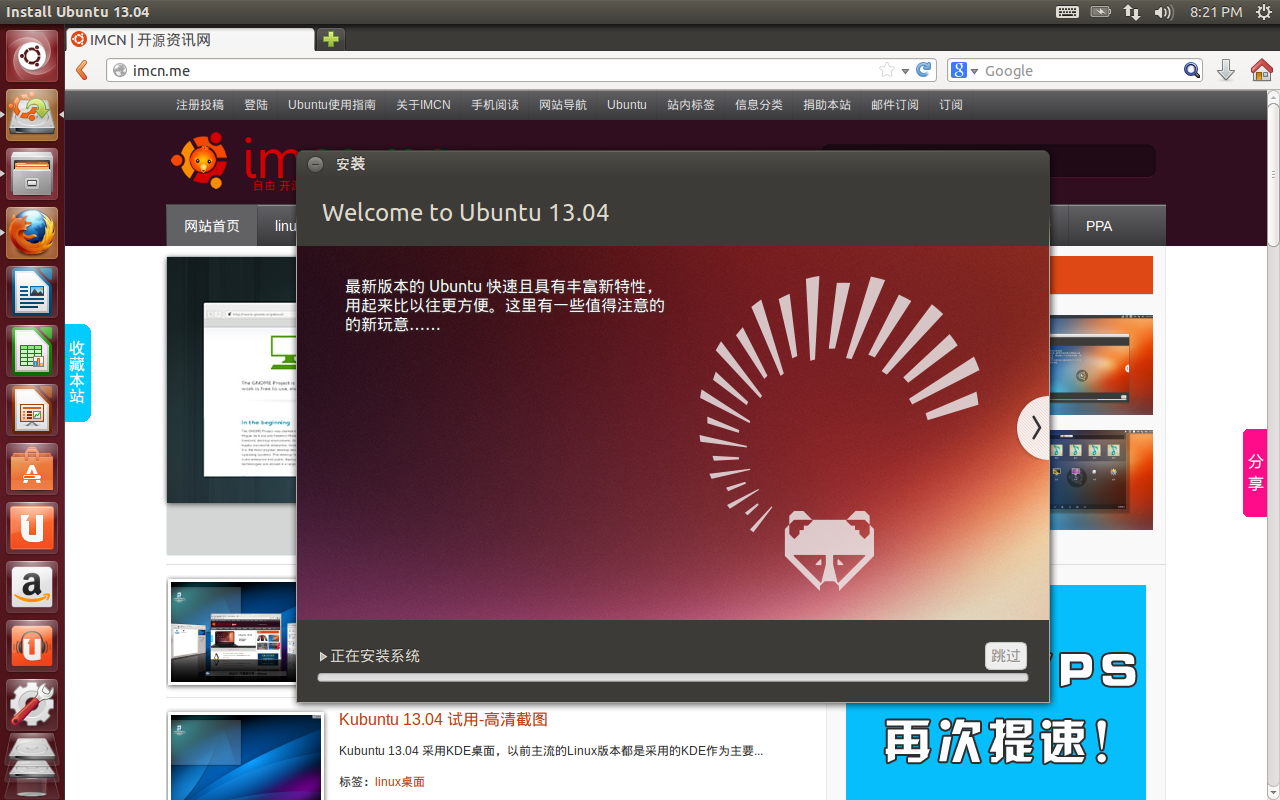The image size is (1280, 800).
Task: Open the network indicator menu
Action: [x=1132, y=12]
